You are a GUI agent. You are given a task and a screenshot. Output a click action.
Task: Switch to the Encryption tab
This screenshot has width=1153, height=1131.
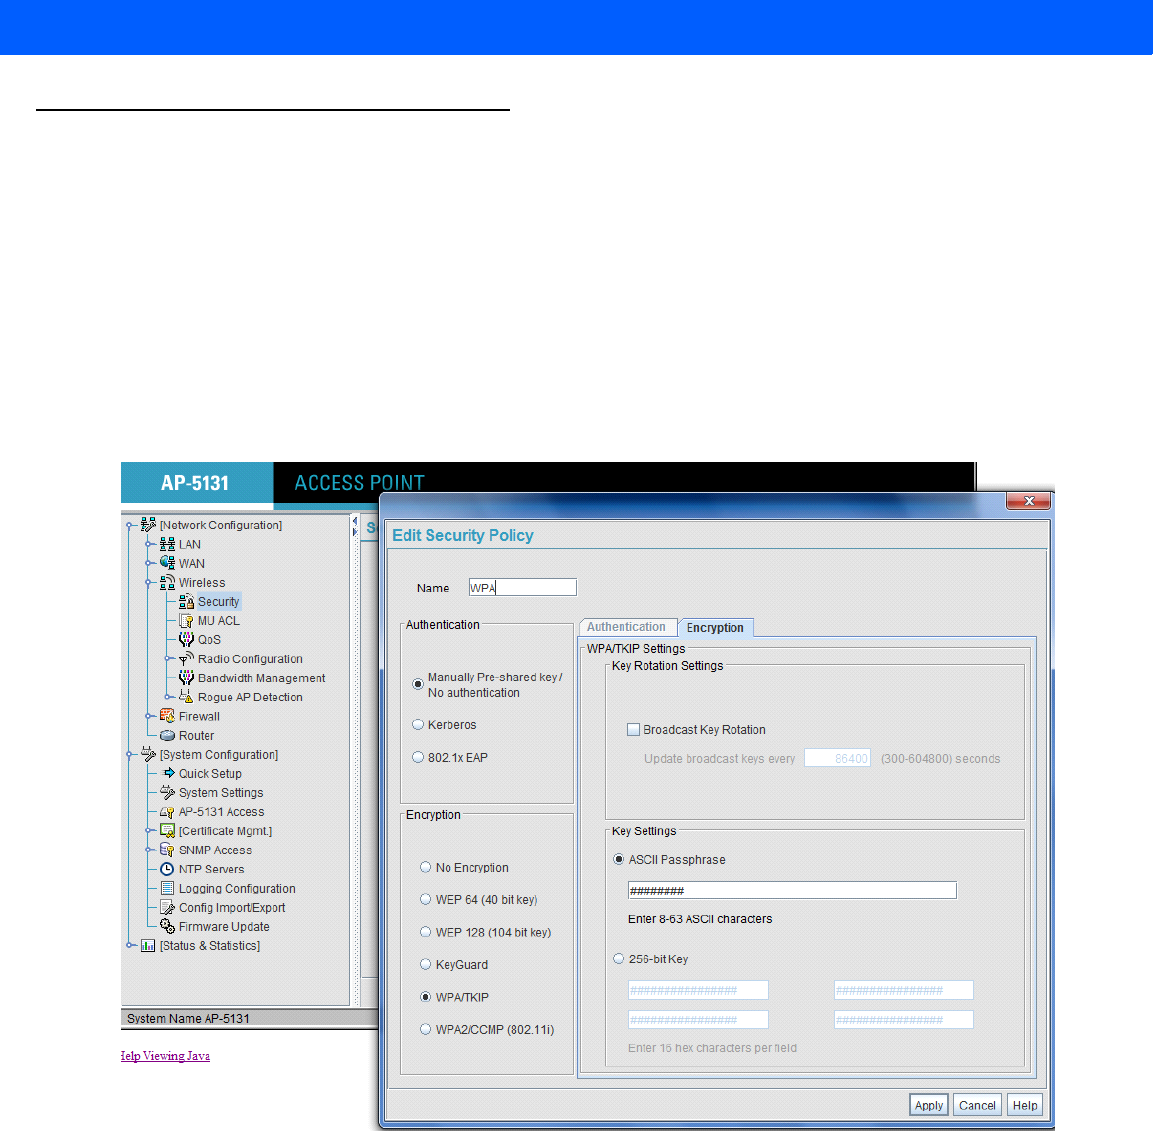pos(715,627)
